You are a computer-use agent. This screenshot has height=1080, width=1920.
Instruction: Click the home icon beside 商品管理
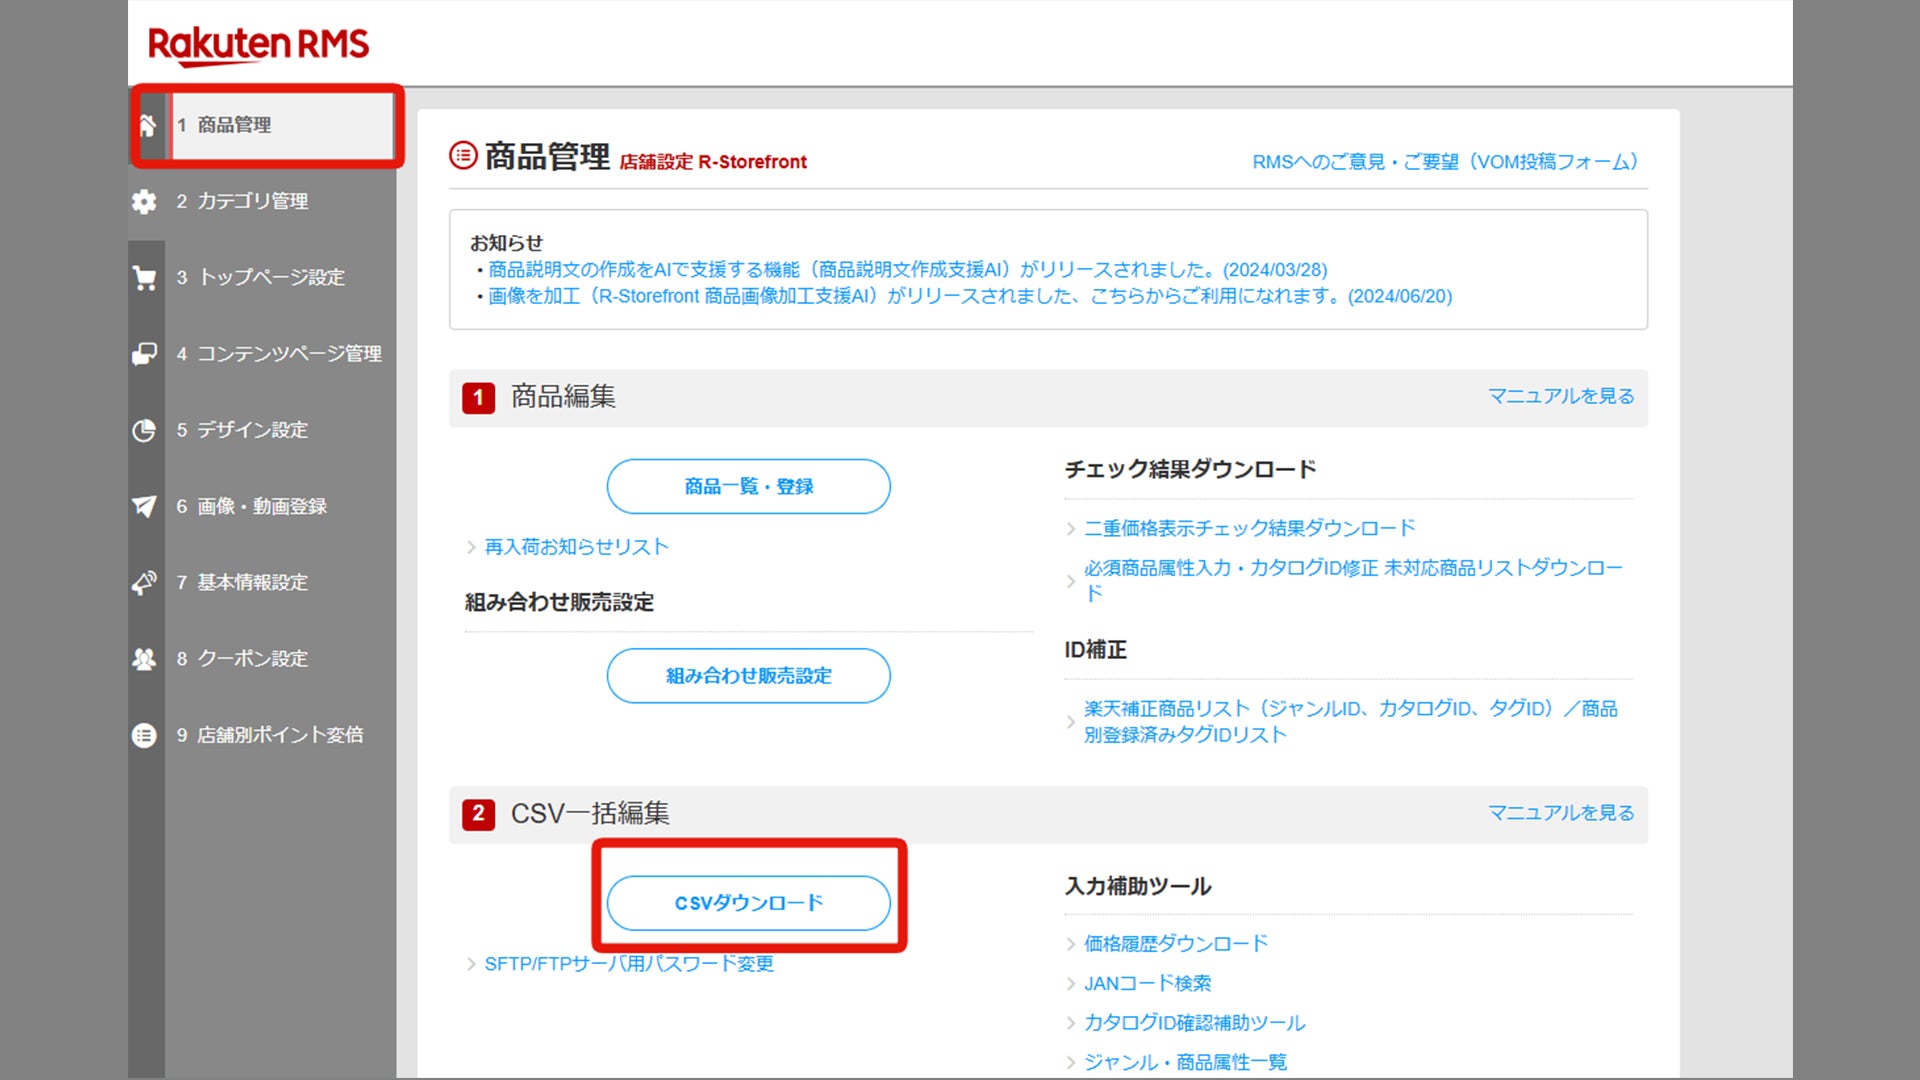pyautogui.click(x=146, y=125)
